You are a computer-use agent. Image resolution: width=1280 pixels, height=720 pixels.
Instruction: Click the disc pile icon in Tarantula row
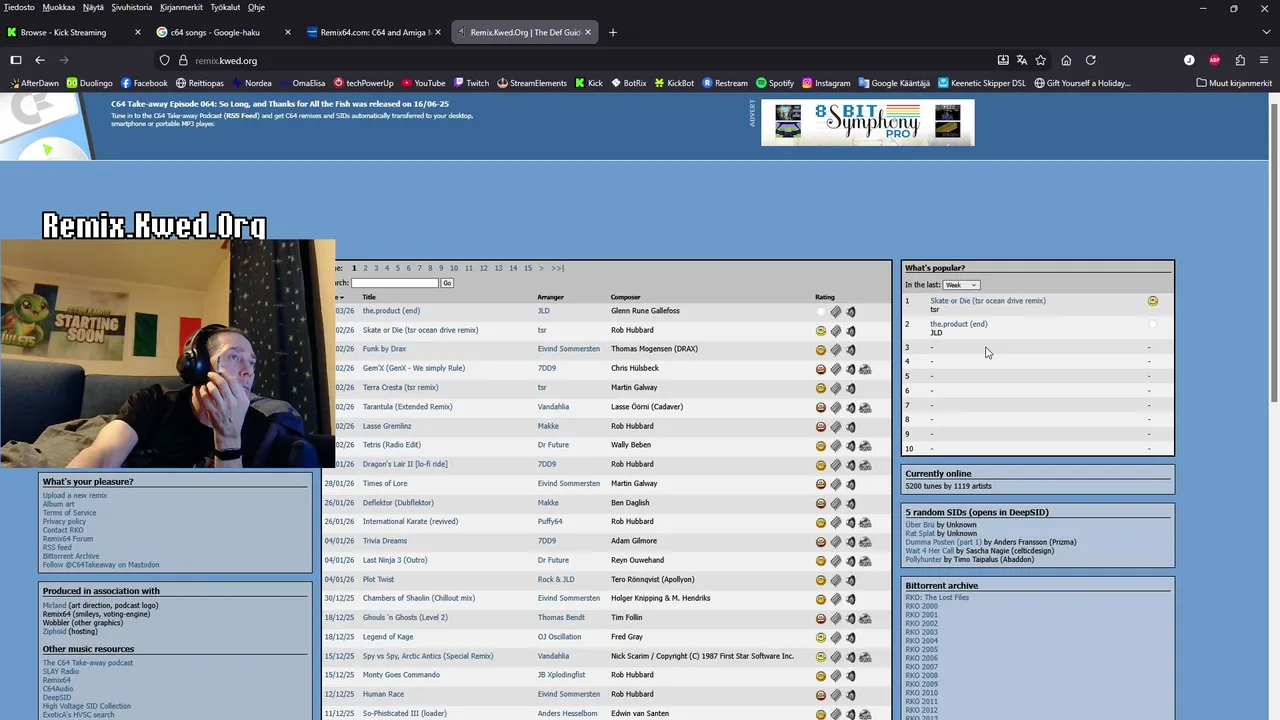(x=865, y=408)
